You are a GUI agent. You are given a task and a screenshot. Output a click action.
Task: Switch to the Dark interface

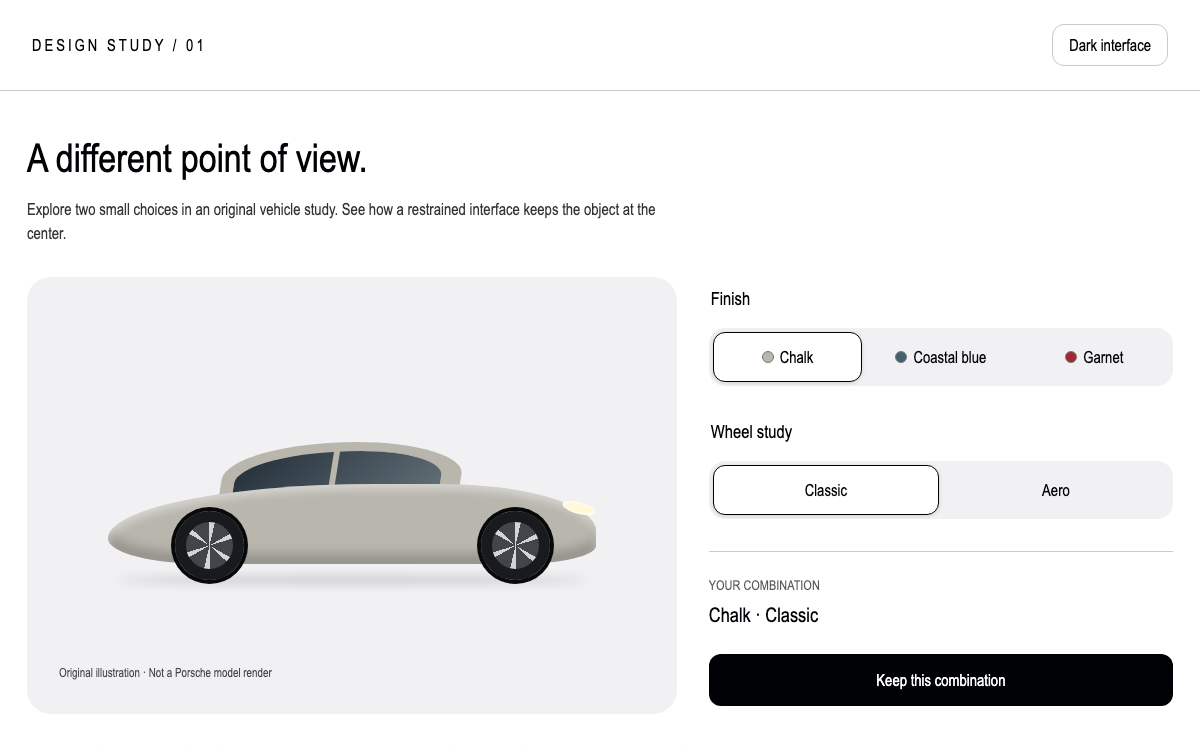click(1110, 45)
